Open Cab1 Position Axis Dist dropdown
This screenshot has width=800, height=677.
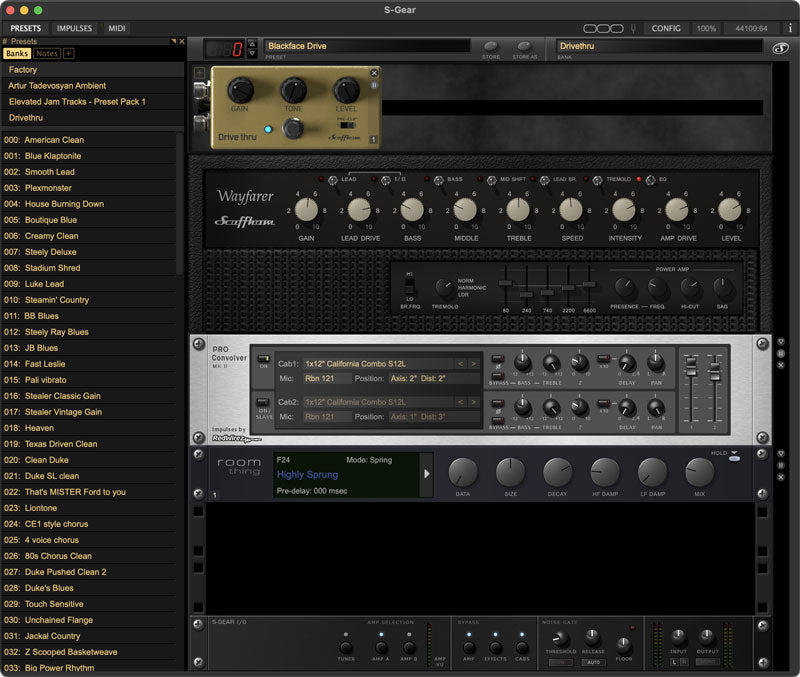[434, 379]
